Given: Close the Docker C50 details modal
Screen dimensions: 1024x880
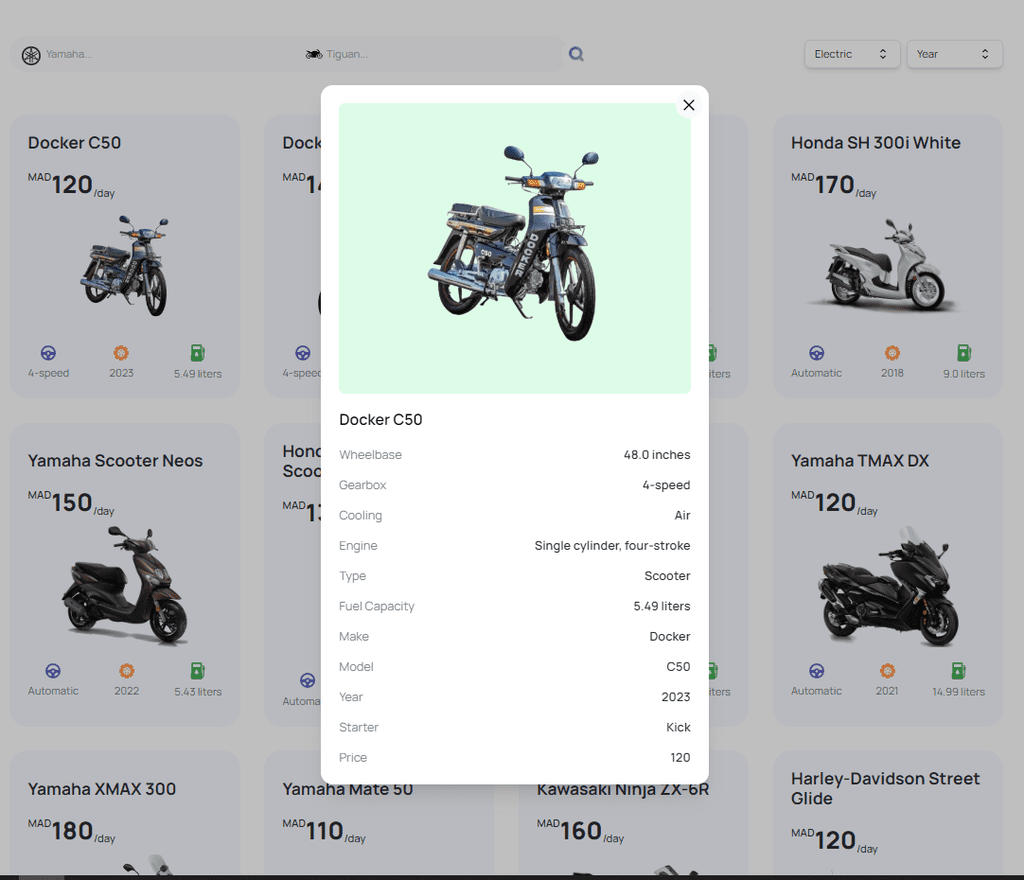Looking at the screenshot, I should [x=688, y=105].
